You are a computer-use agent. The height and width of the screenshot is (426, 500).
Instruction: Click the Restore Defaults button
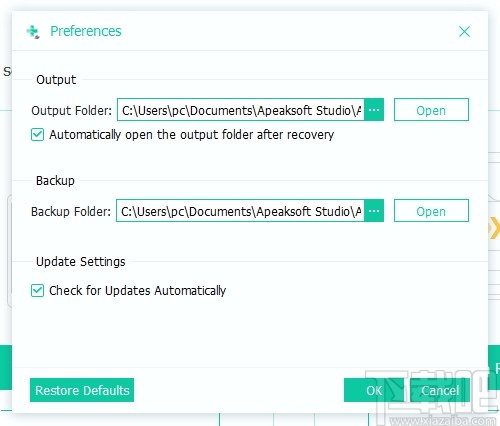click(82, 390)
